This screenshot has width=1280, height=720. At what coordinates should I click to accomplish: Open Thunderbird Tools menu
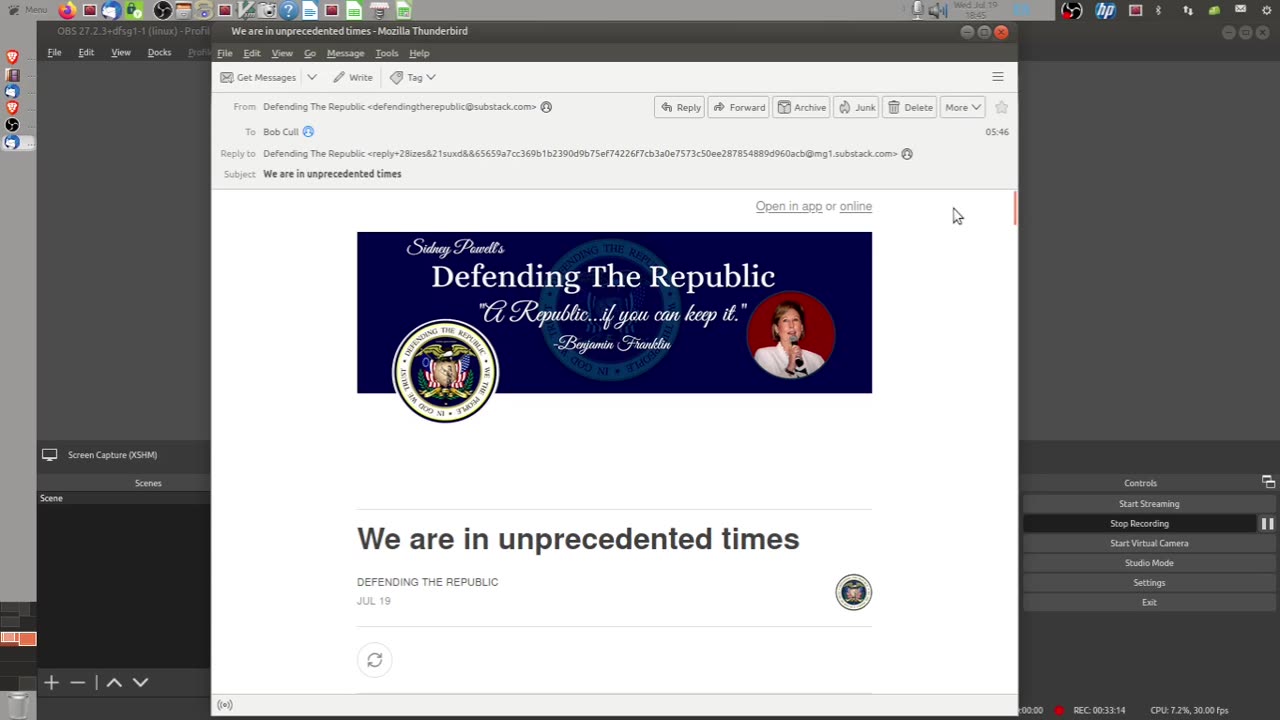(386, 53)
